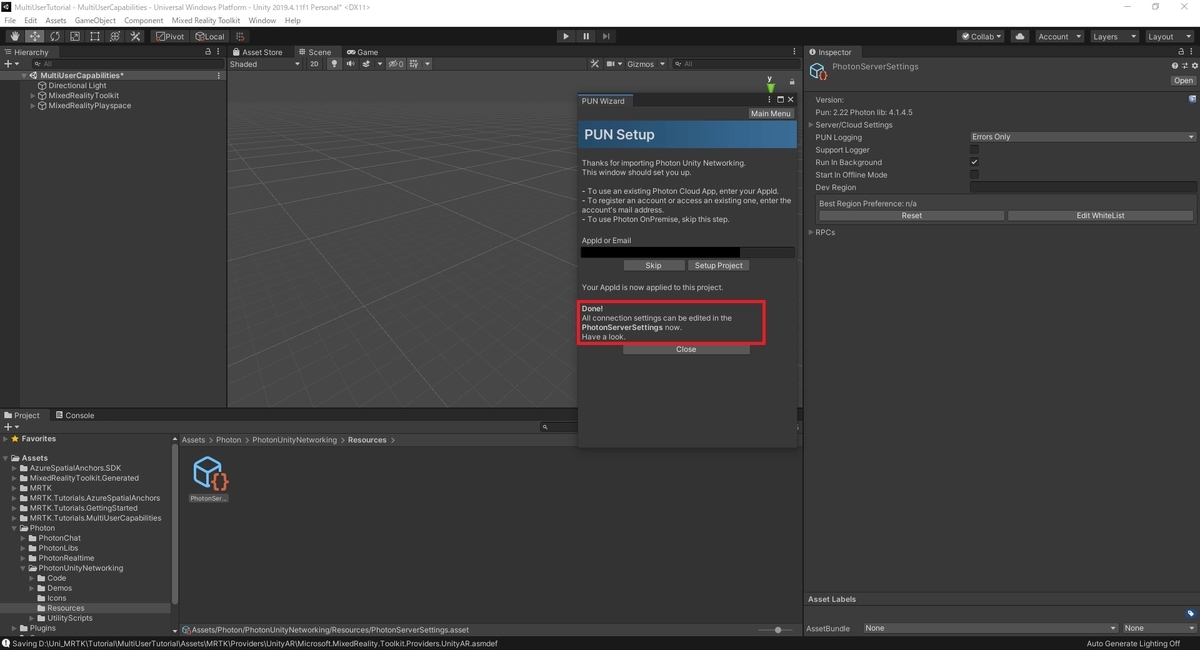Click Skip button in PUN Wizard
1200x650 pixels.
pyautogui.click(x=653, y=266)
